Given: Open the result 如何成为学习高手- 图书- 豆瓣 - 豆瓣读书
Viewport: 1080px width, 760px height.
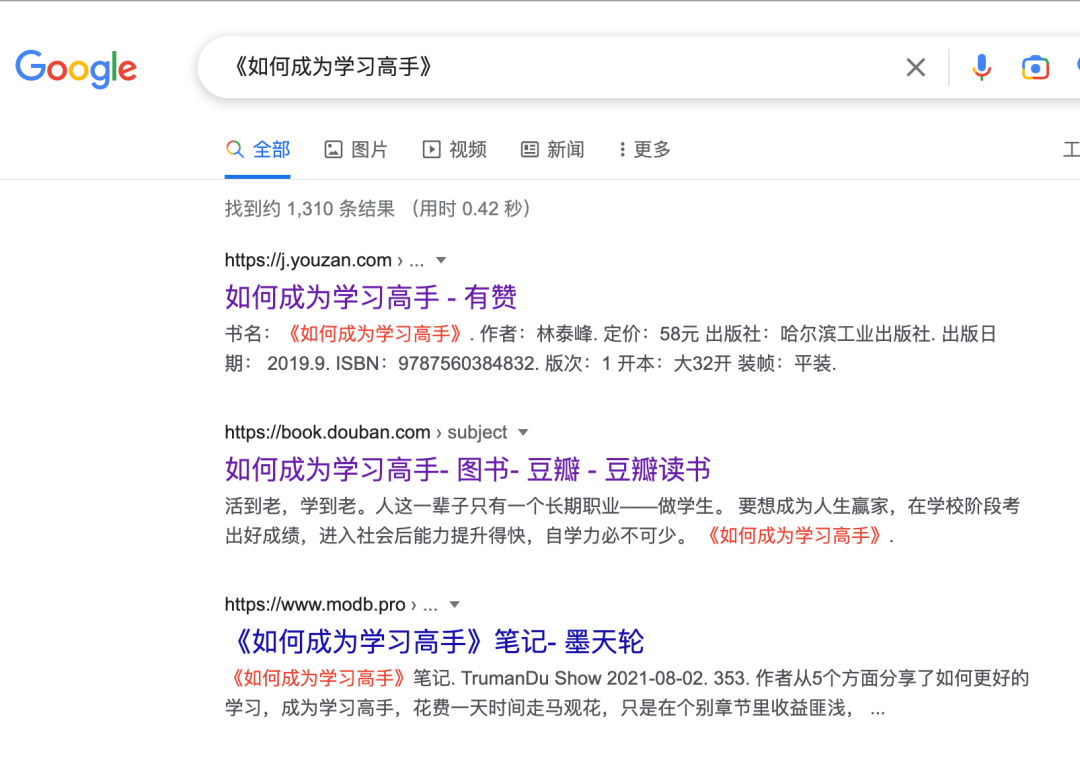Looking at the screenshot, I should click(x=468, y=469).
